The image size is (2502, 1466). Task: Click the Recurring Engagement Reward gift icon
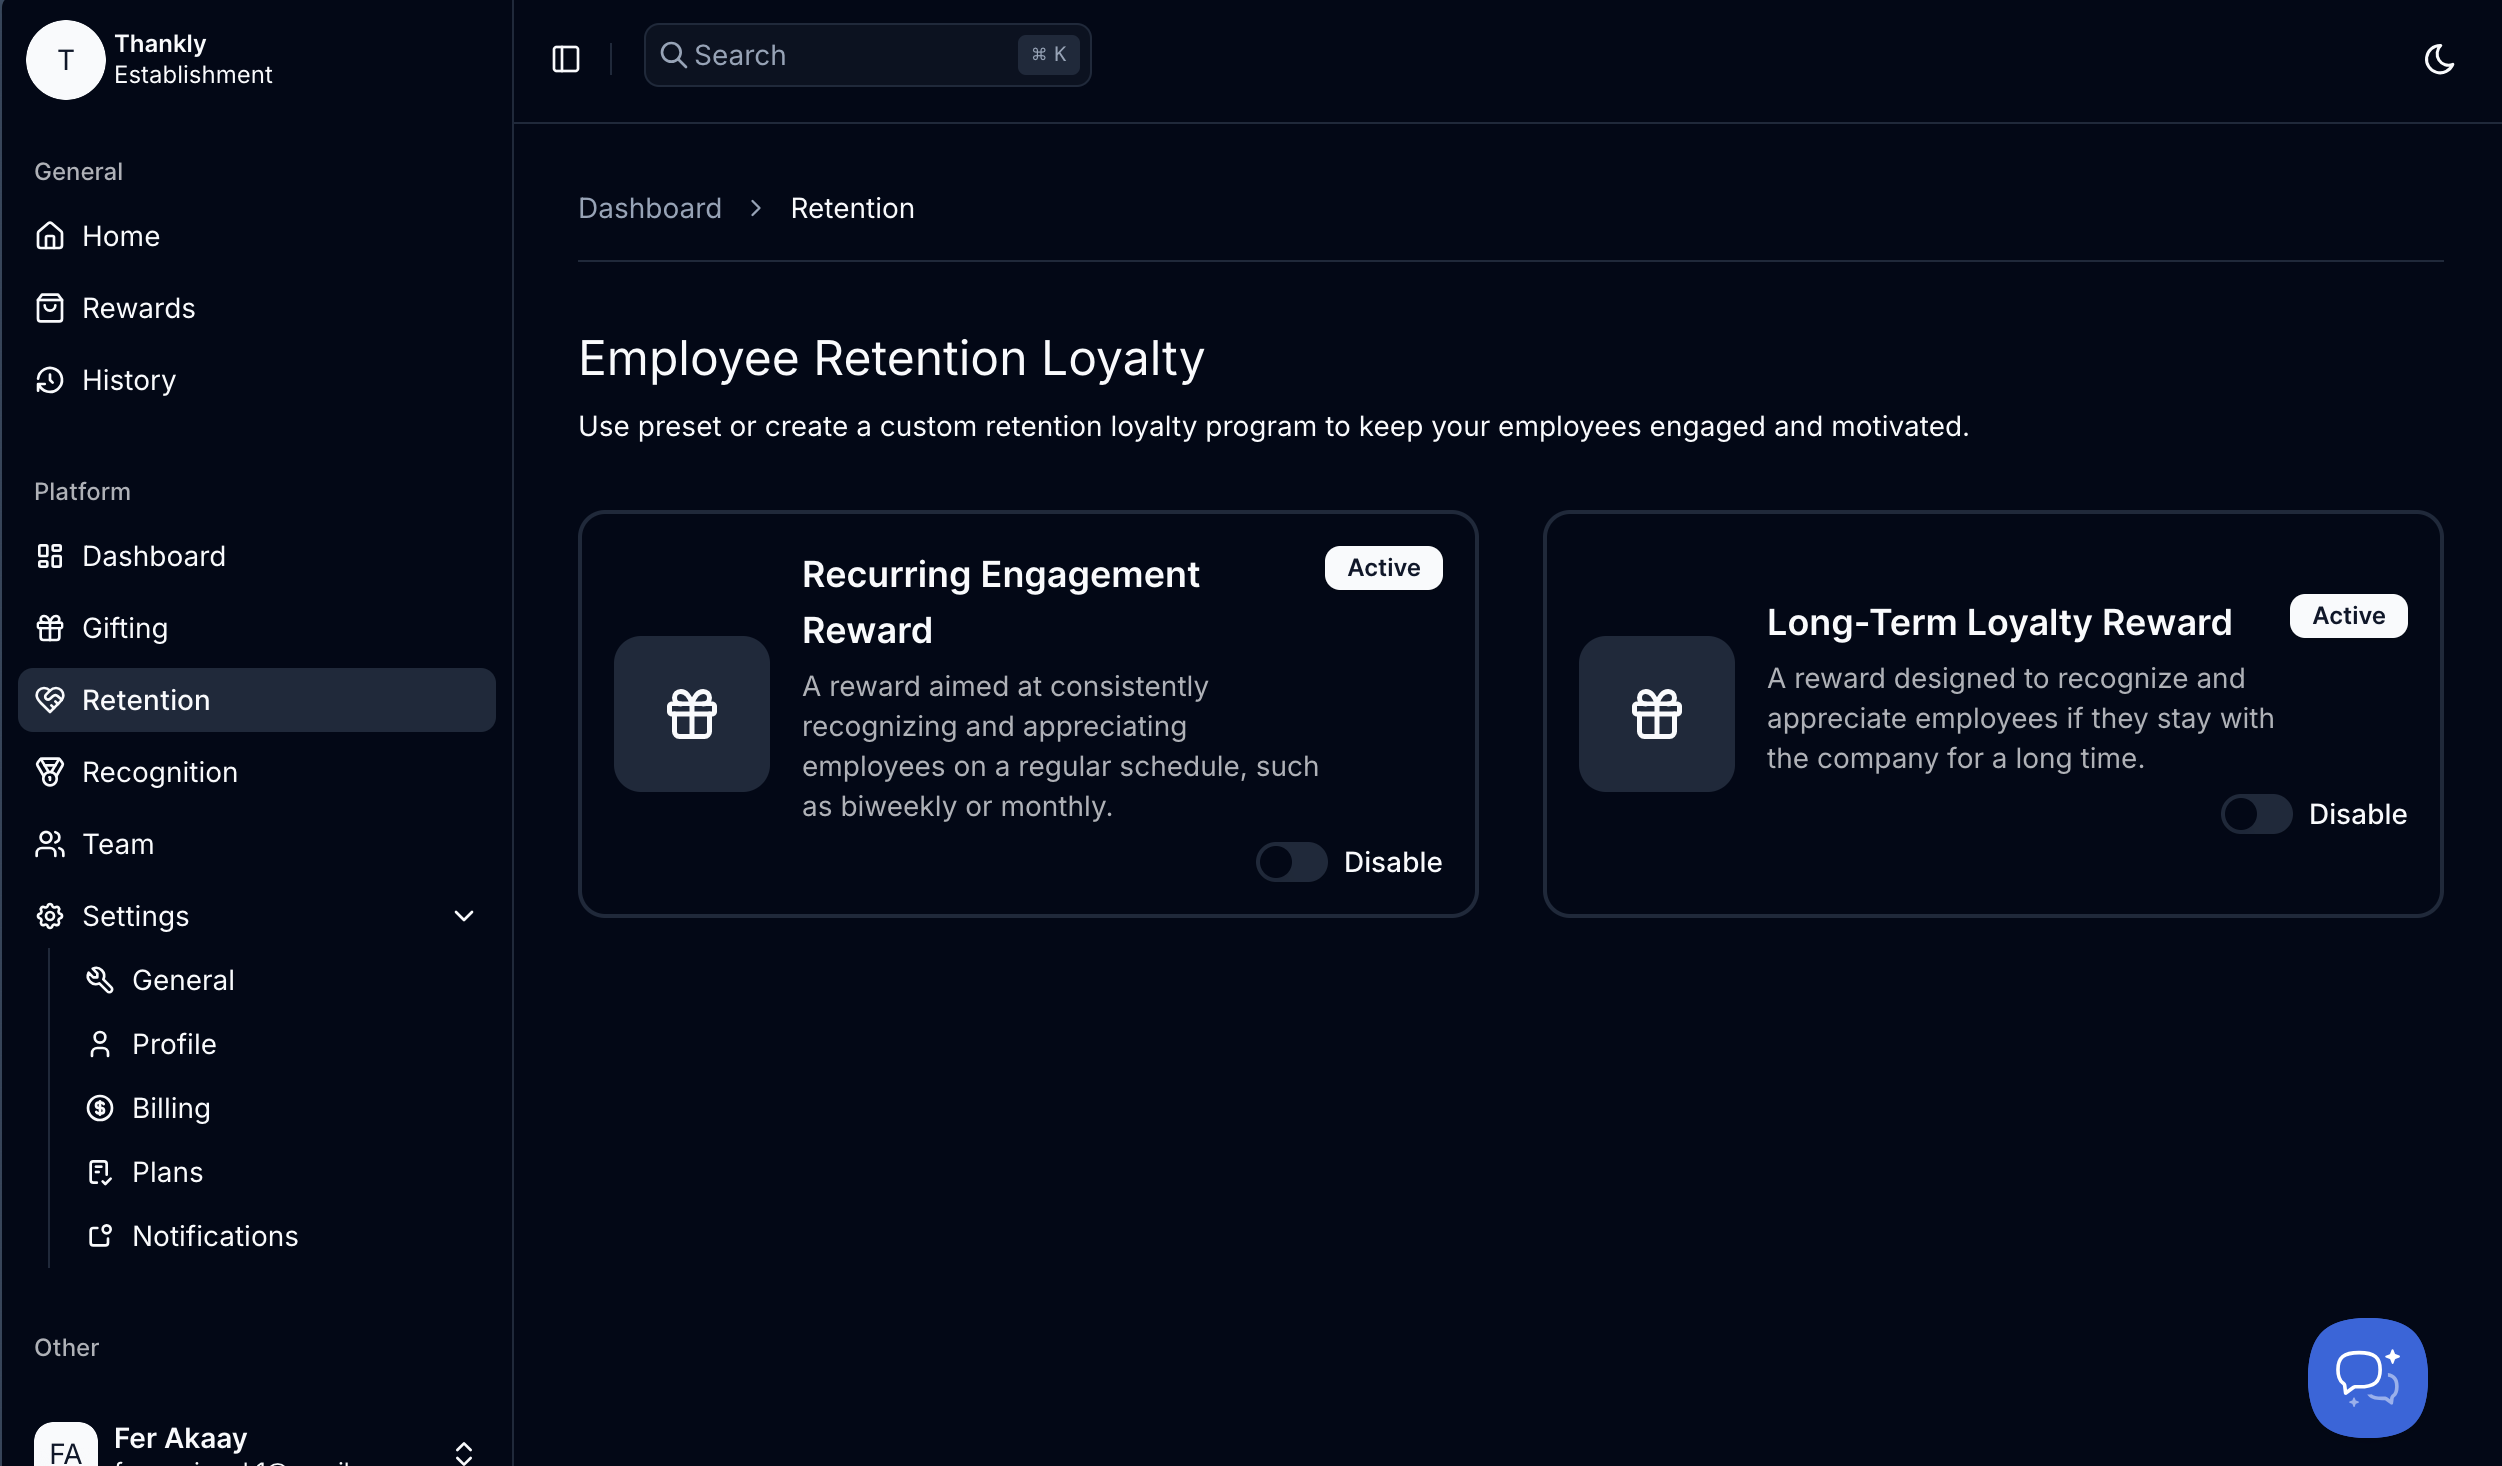pyautogui.click(x=691, y=714)
